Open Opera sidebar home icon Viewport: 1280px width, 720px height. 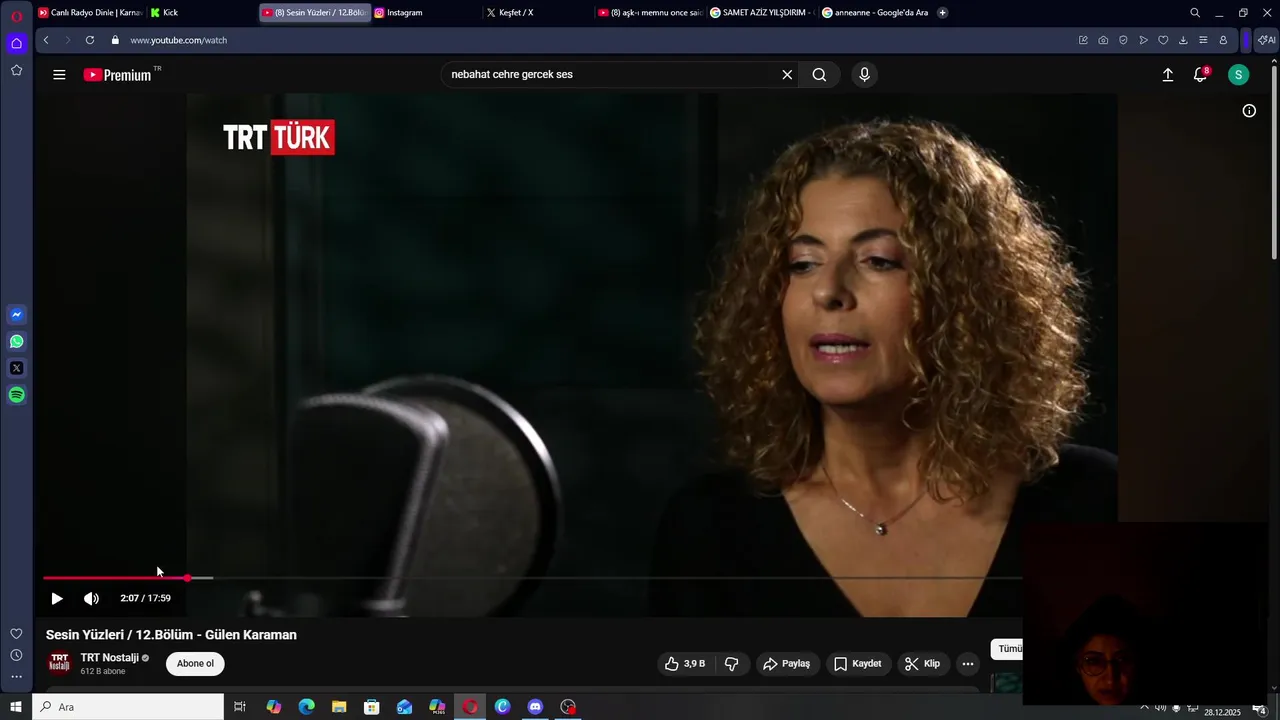click(x=16, y=43)
